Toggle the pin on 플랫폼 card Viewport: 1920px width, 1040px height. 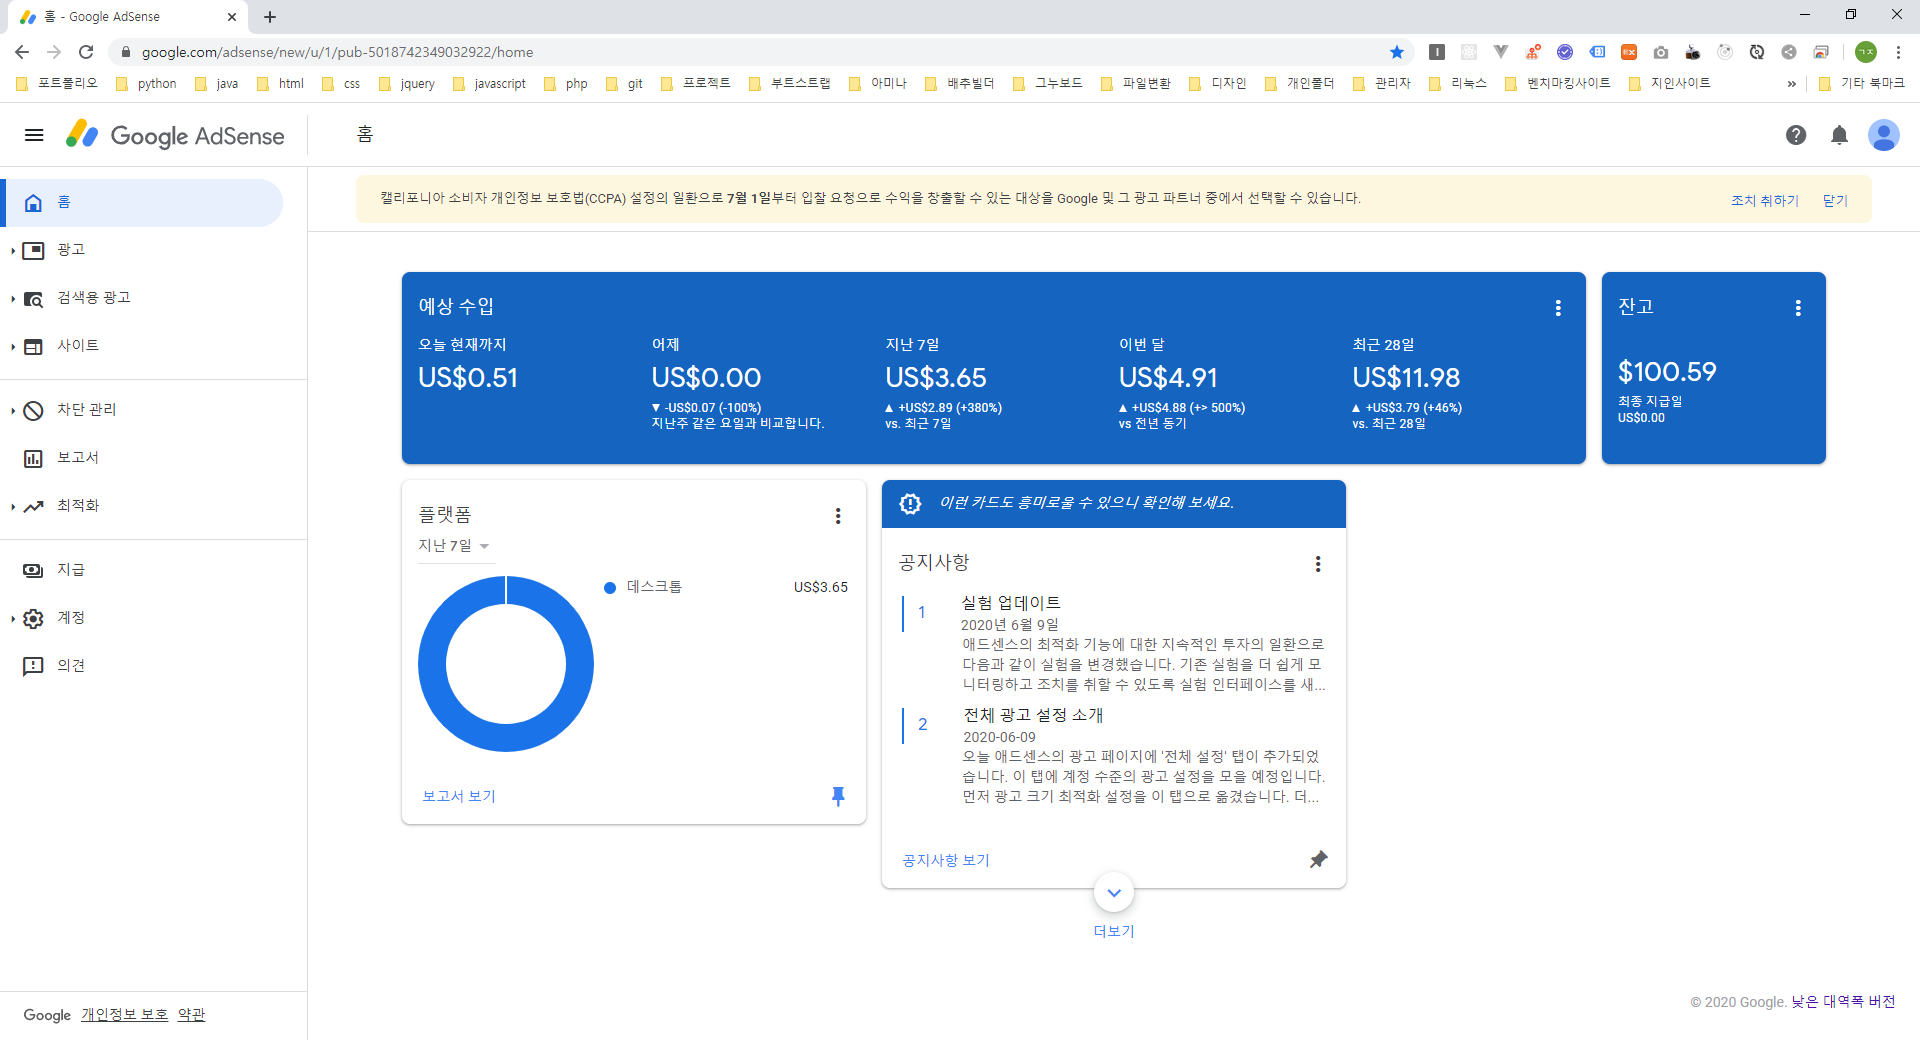tap(838, 796)
